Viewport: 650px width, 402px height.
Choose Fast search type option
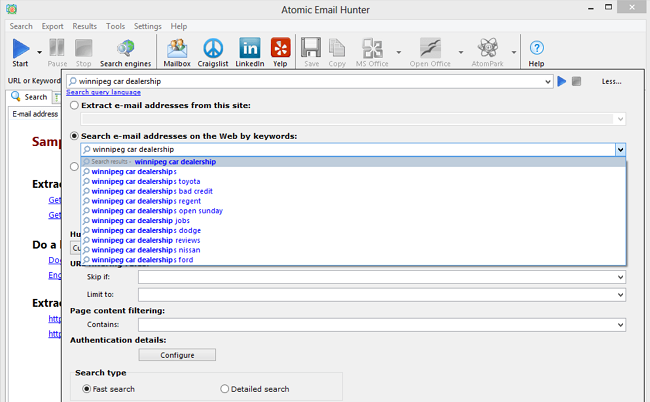[86, 389]
